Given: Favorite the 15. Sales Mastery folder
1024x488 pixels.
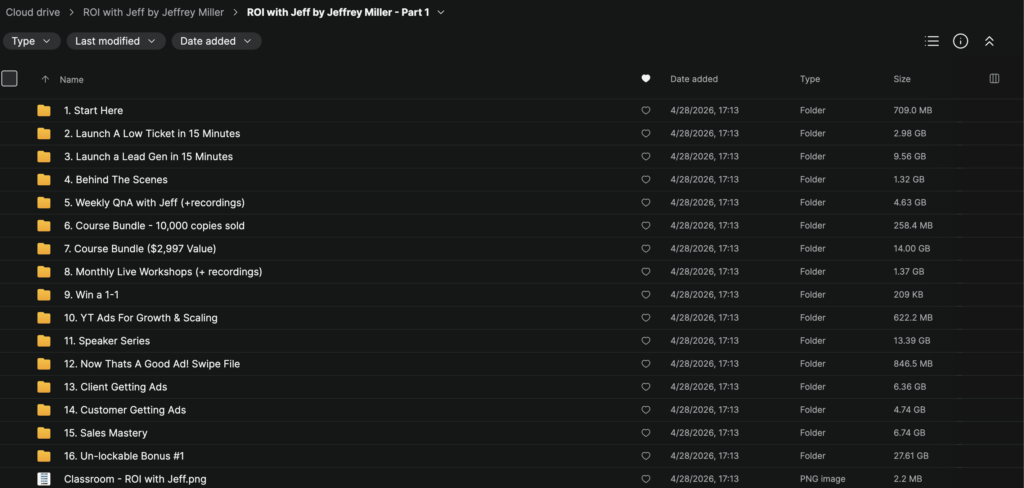Looking at the screenshot, I should [646, 433].
